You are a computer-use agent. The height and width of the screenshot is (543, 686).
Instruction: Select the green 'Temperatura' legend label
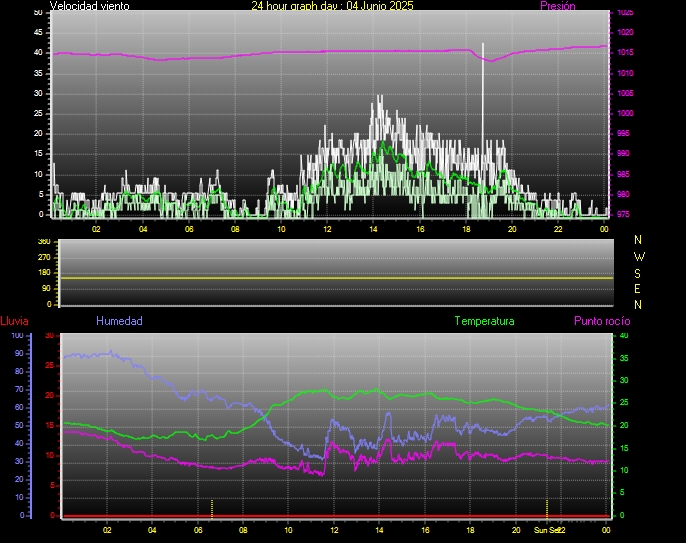point(484,321)
